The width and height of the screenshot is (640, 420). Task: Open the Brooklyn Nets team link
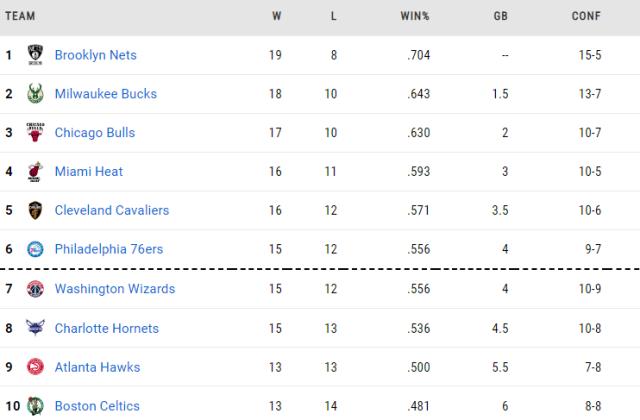coord(96,55)
